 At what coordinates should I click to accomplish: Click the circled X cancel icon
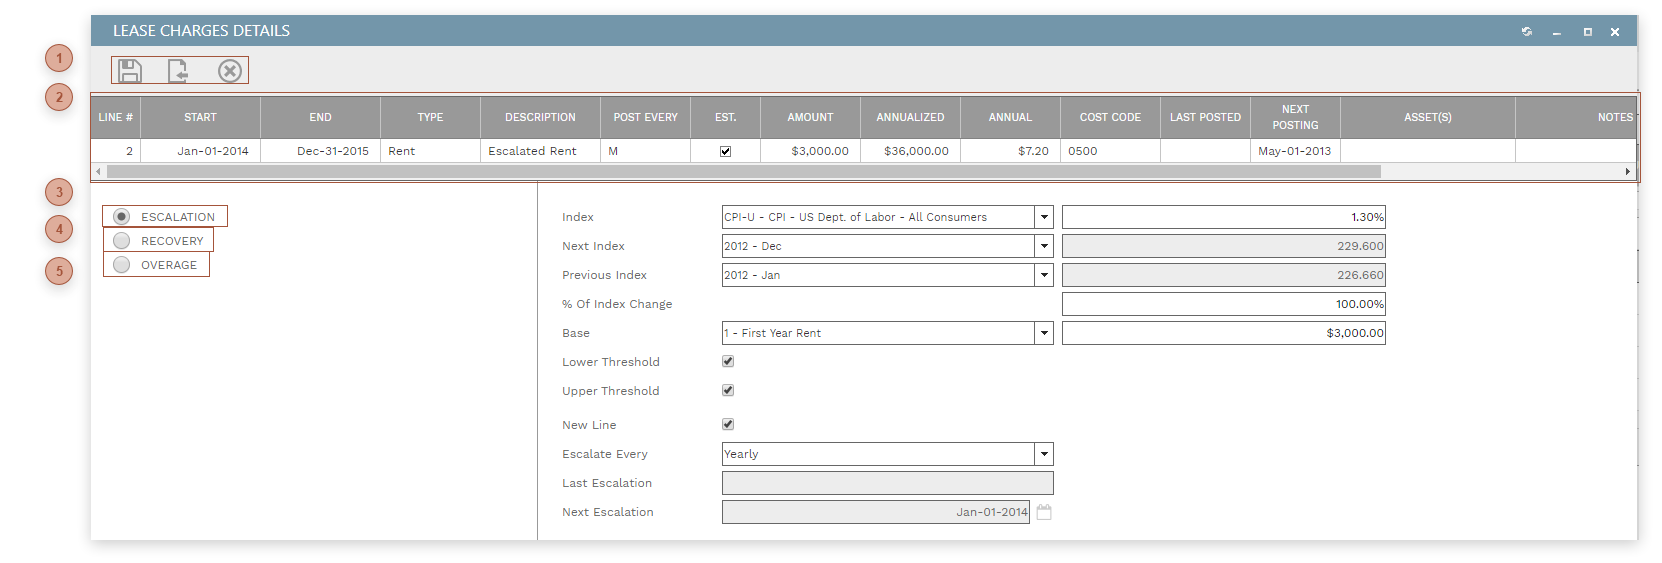click(230, 71)
